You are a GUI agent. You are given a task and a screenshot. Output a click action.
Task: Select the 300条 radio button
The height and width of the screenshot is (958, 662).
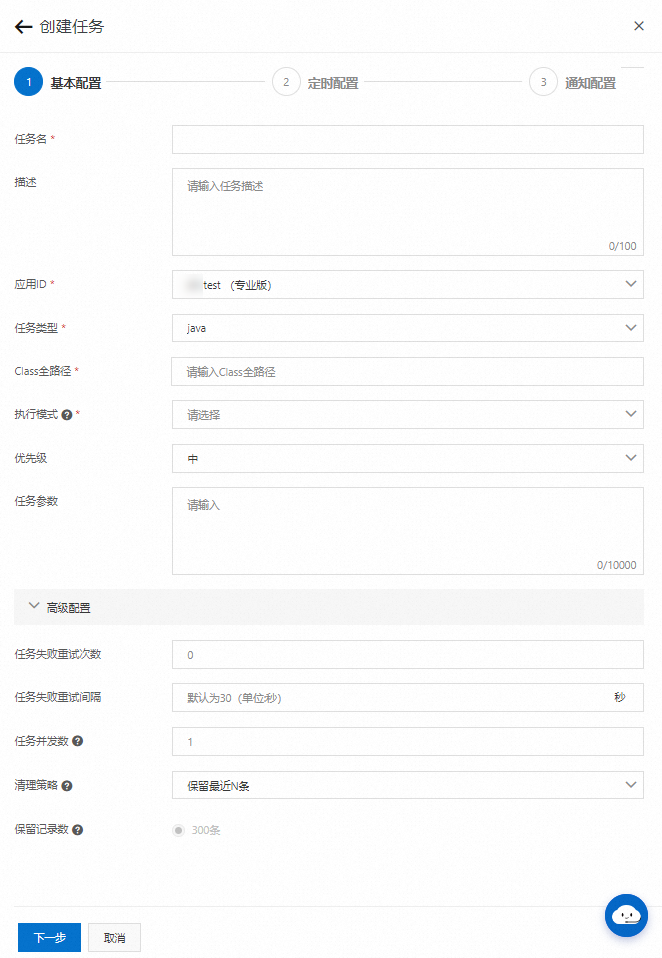tap(178, 830)
